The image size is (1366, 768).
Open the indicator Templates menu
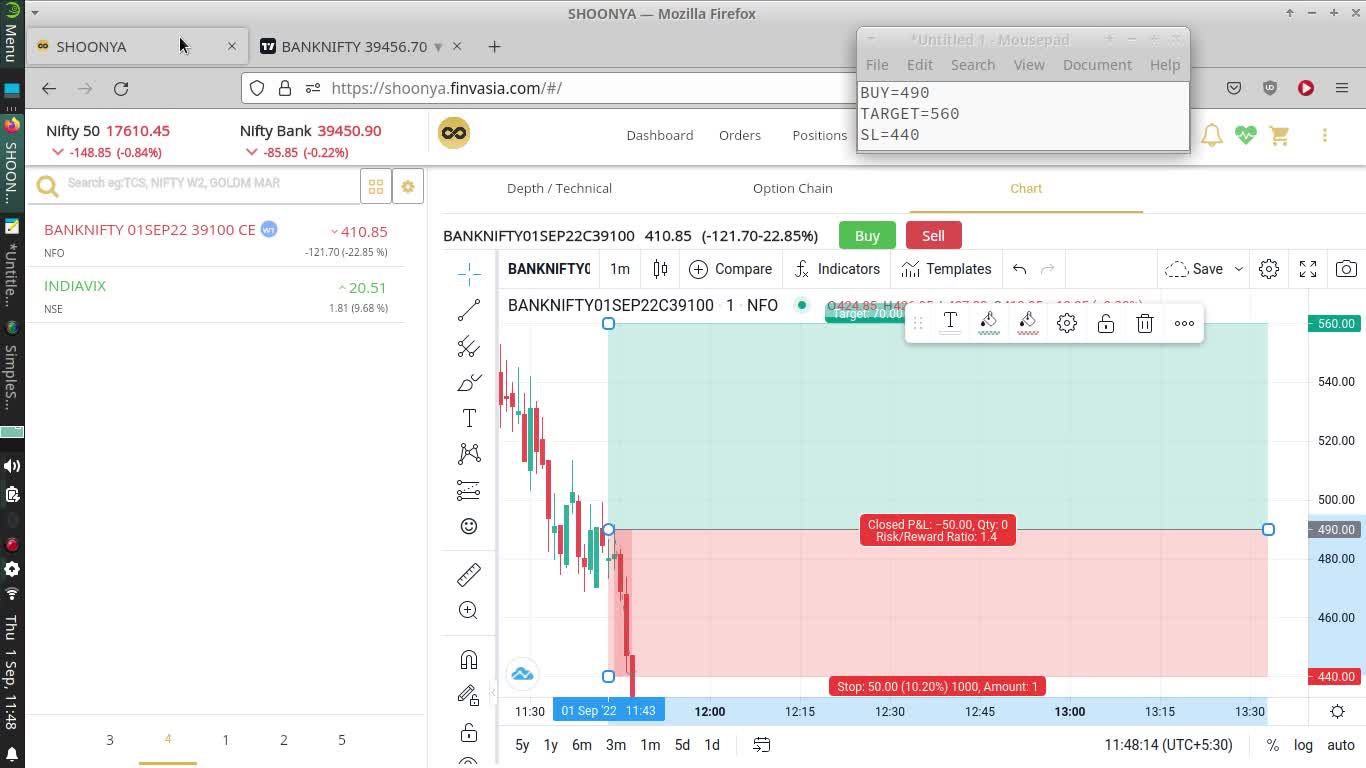(x=946, y=269)
